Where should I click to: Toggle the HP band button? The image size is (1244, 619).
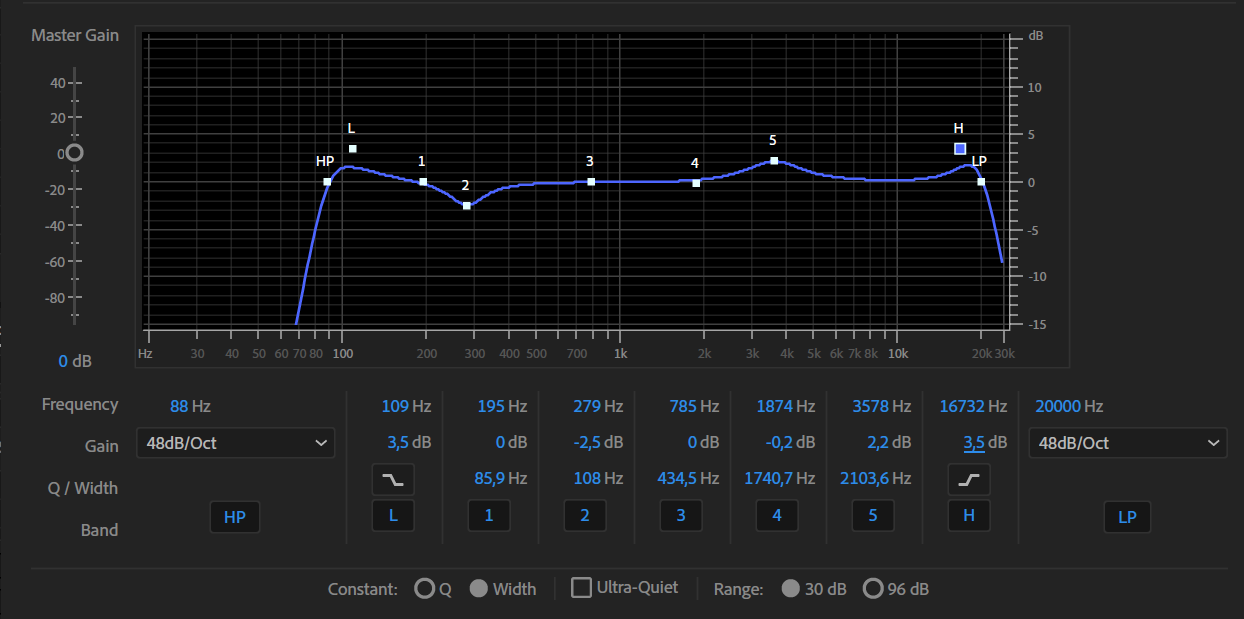pos(235,517)
